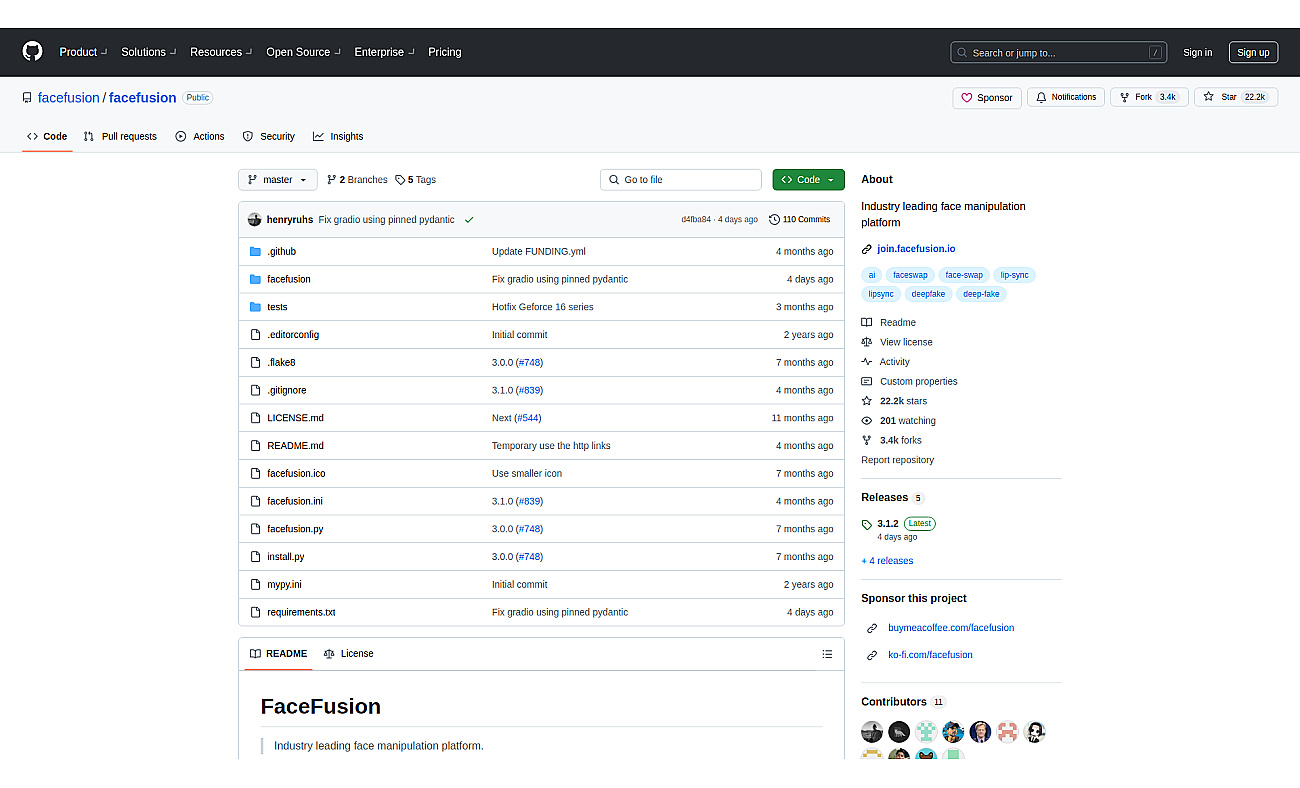Expand the Solutions menu
This screenshot has width=1300, height=788.
(149, 52)
